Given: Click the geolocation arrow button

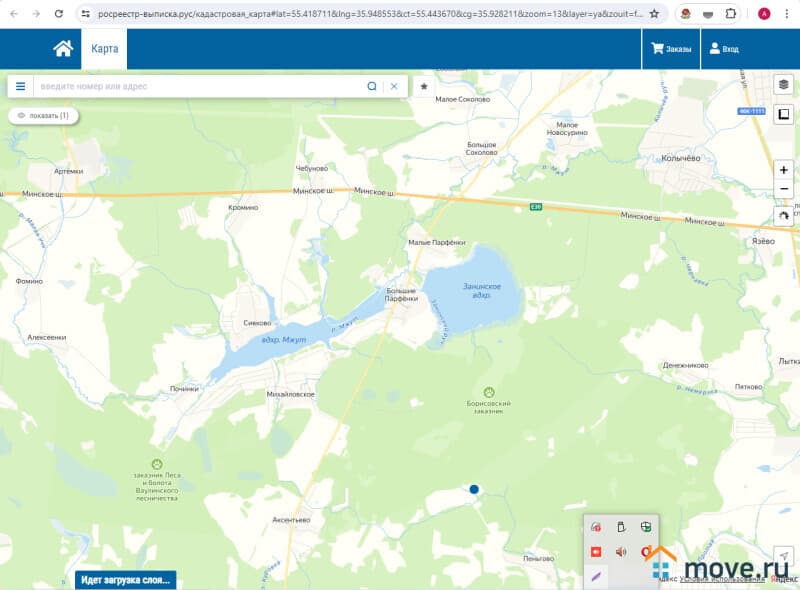Looking at the screenshot, I should 784,556.
